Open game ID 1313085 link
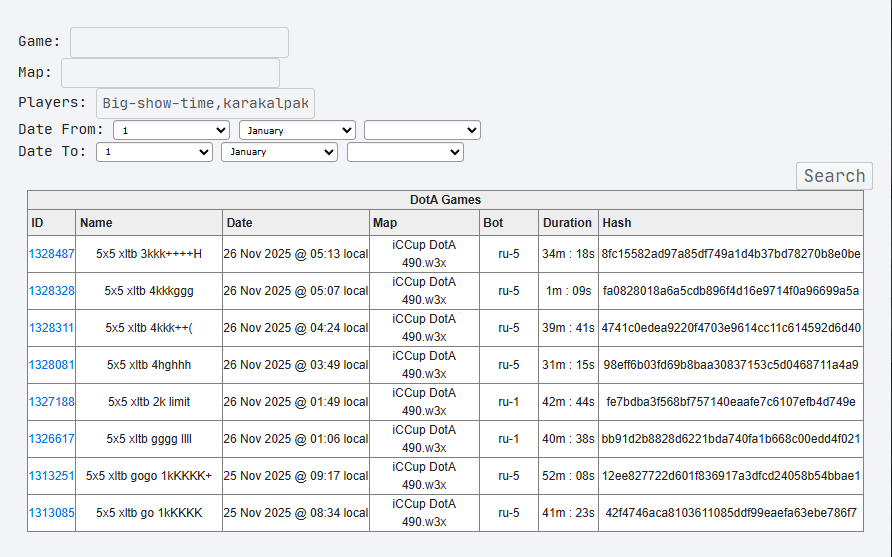This screenshot has width=892, height=557. 51,513
